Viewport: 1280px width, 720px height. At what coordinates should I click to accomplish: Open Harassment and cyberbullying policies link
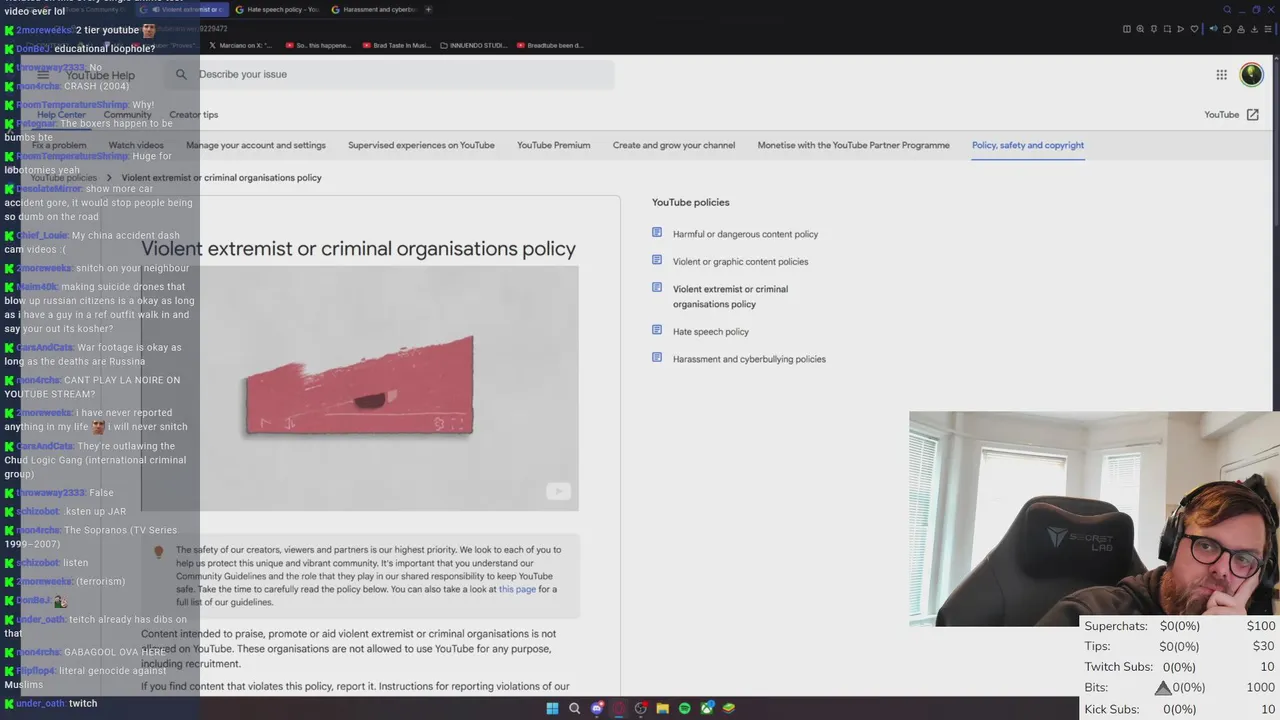[x=749, y=359]
